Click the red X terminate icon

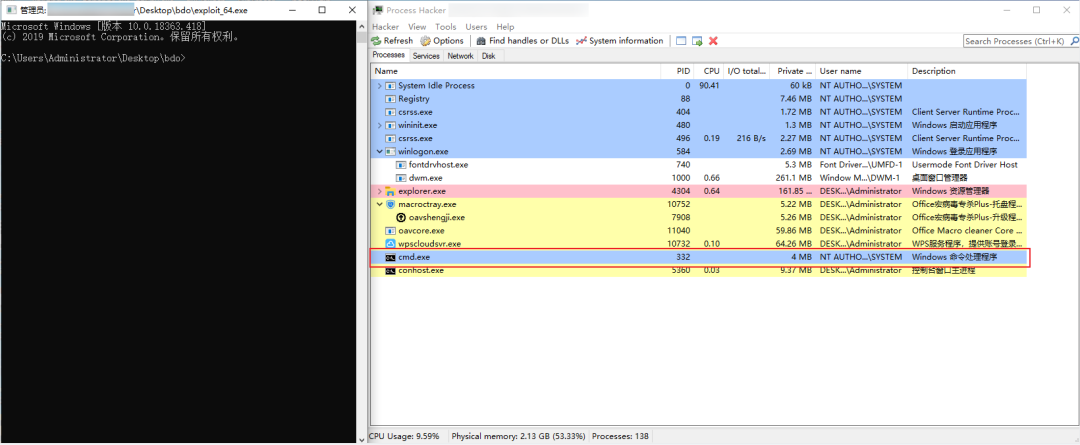pyautogui.click(x=714, y=41)
